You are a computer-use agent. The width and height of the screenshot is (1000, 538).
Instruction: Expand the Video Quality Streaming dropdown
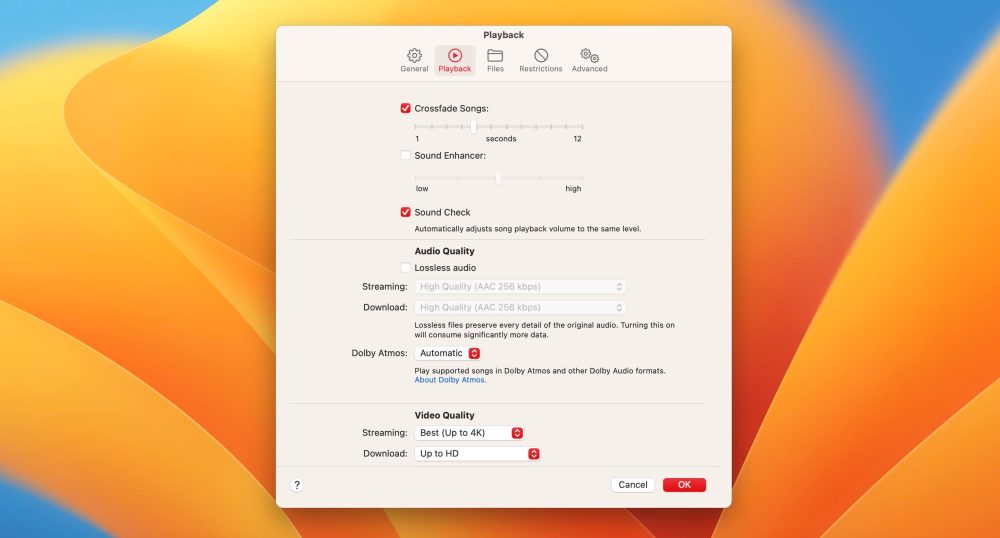[469, 433]
